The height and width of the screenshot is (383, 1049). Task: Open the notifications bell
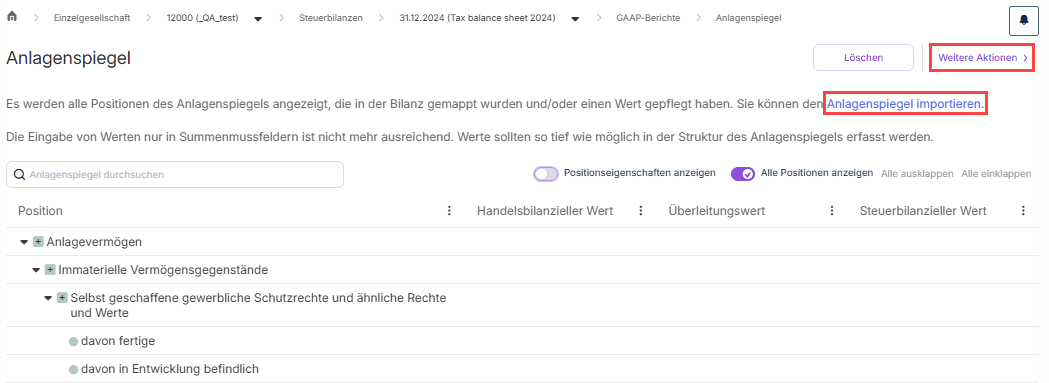[x=1024, y=20]
